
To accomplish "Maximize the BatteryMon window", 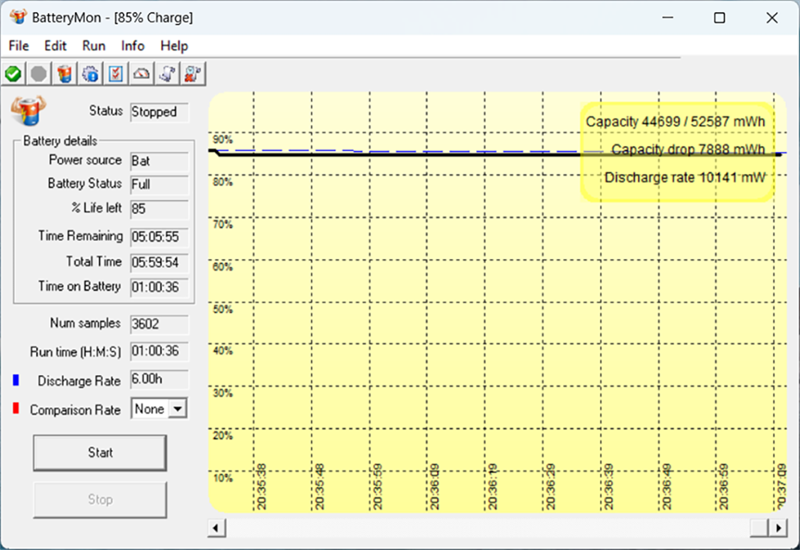I will click(x=719, y=18).
